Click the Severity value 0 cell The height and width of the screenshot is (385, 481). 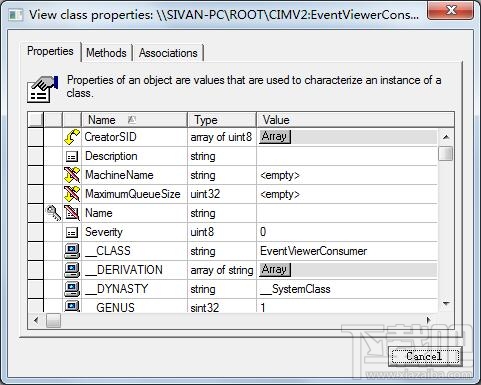point(347,232)
